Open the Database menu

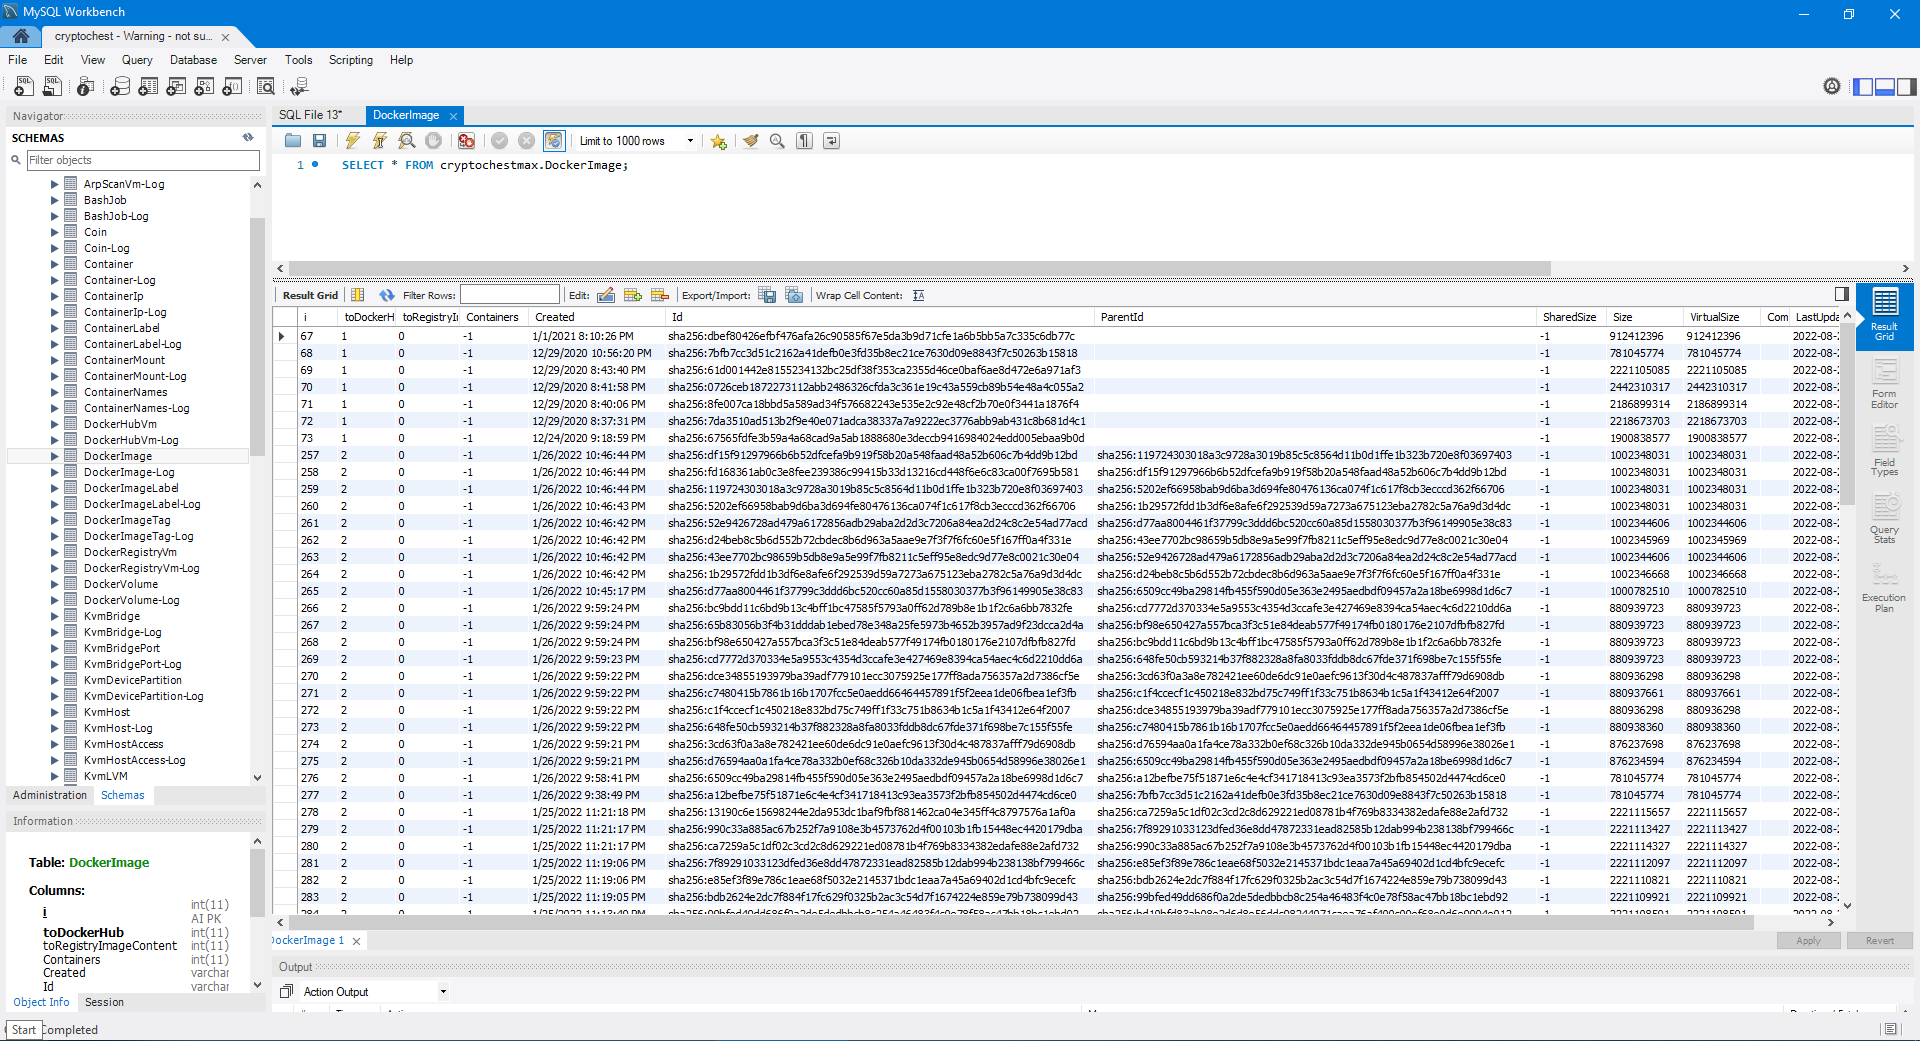pyautogui.click(x=193, y=60)
